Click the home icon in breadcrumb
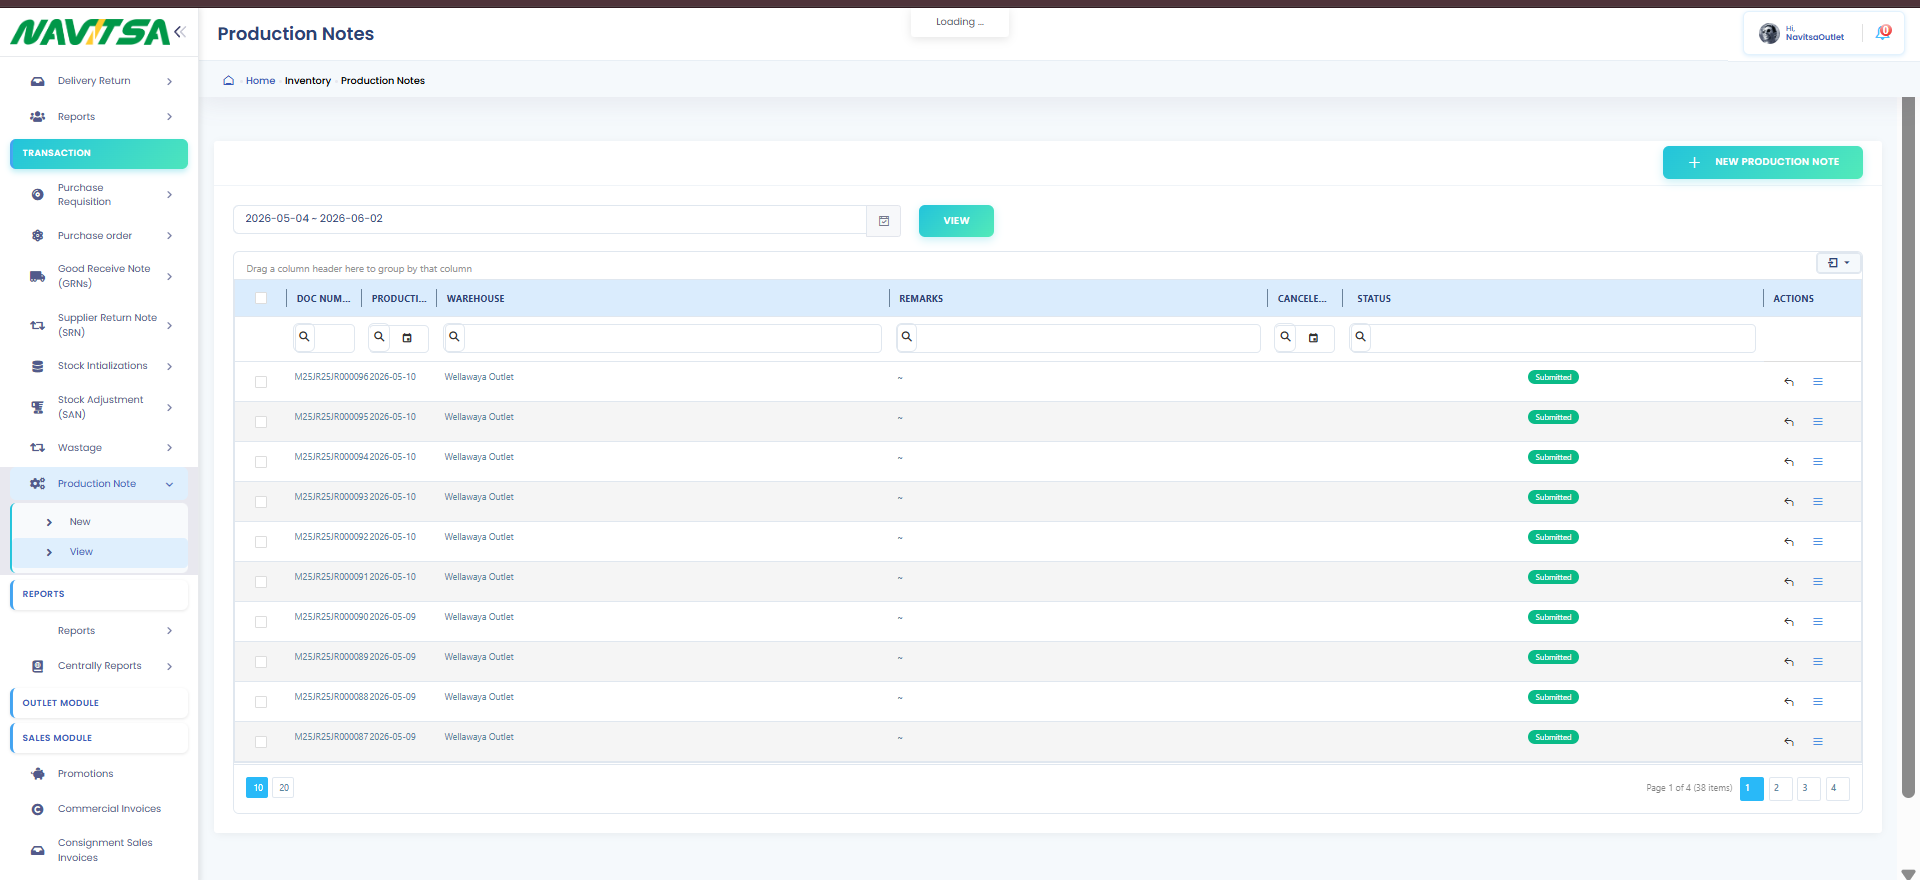The height and width of the screenshot is (880, 1920). coord(228,81)
